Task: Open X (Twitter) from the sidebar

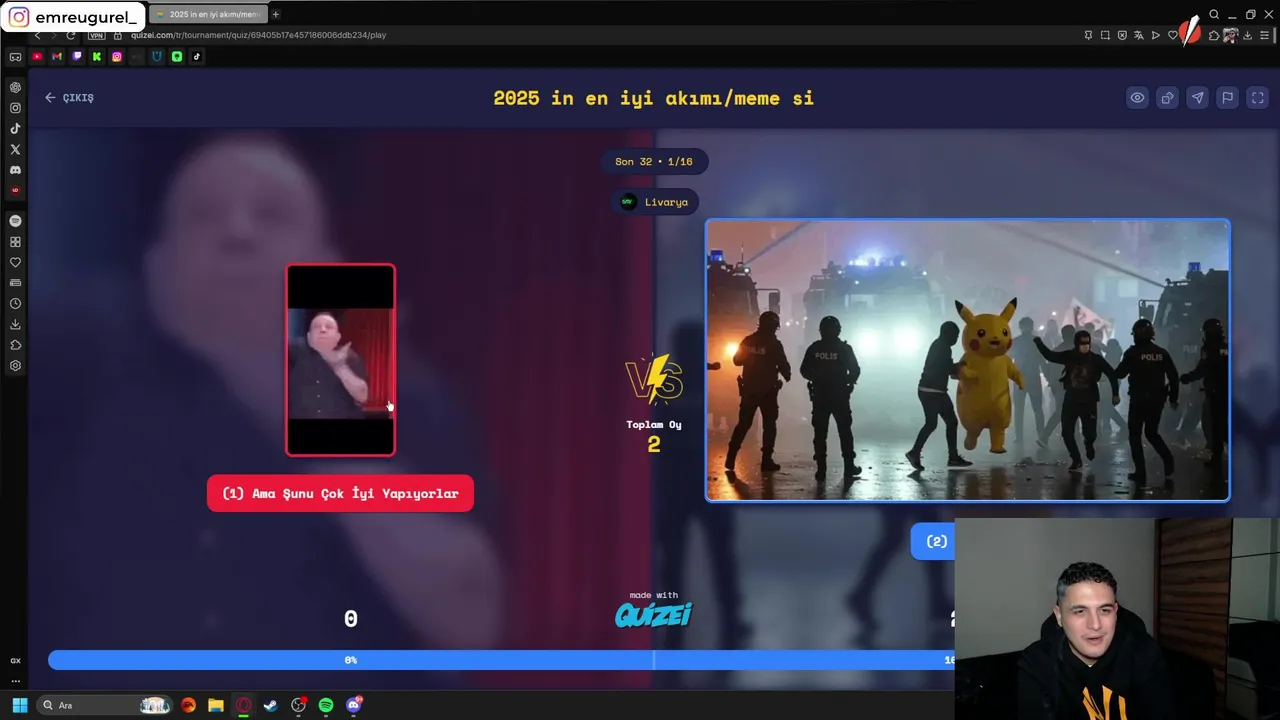Action: click(x=15, y=149)
